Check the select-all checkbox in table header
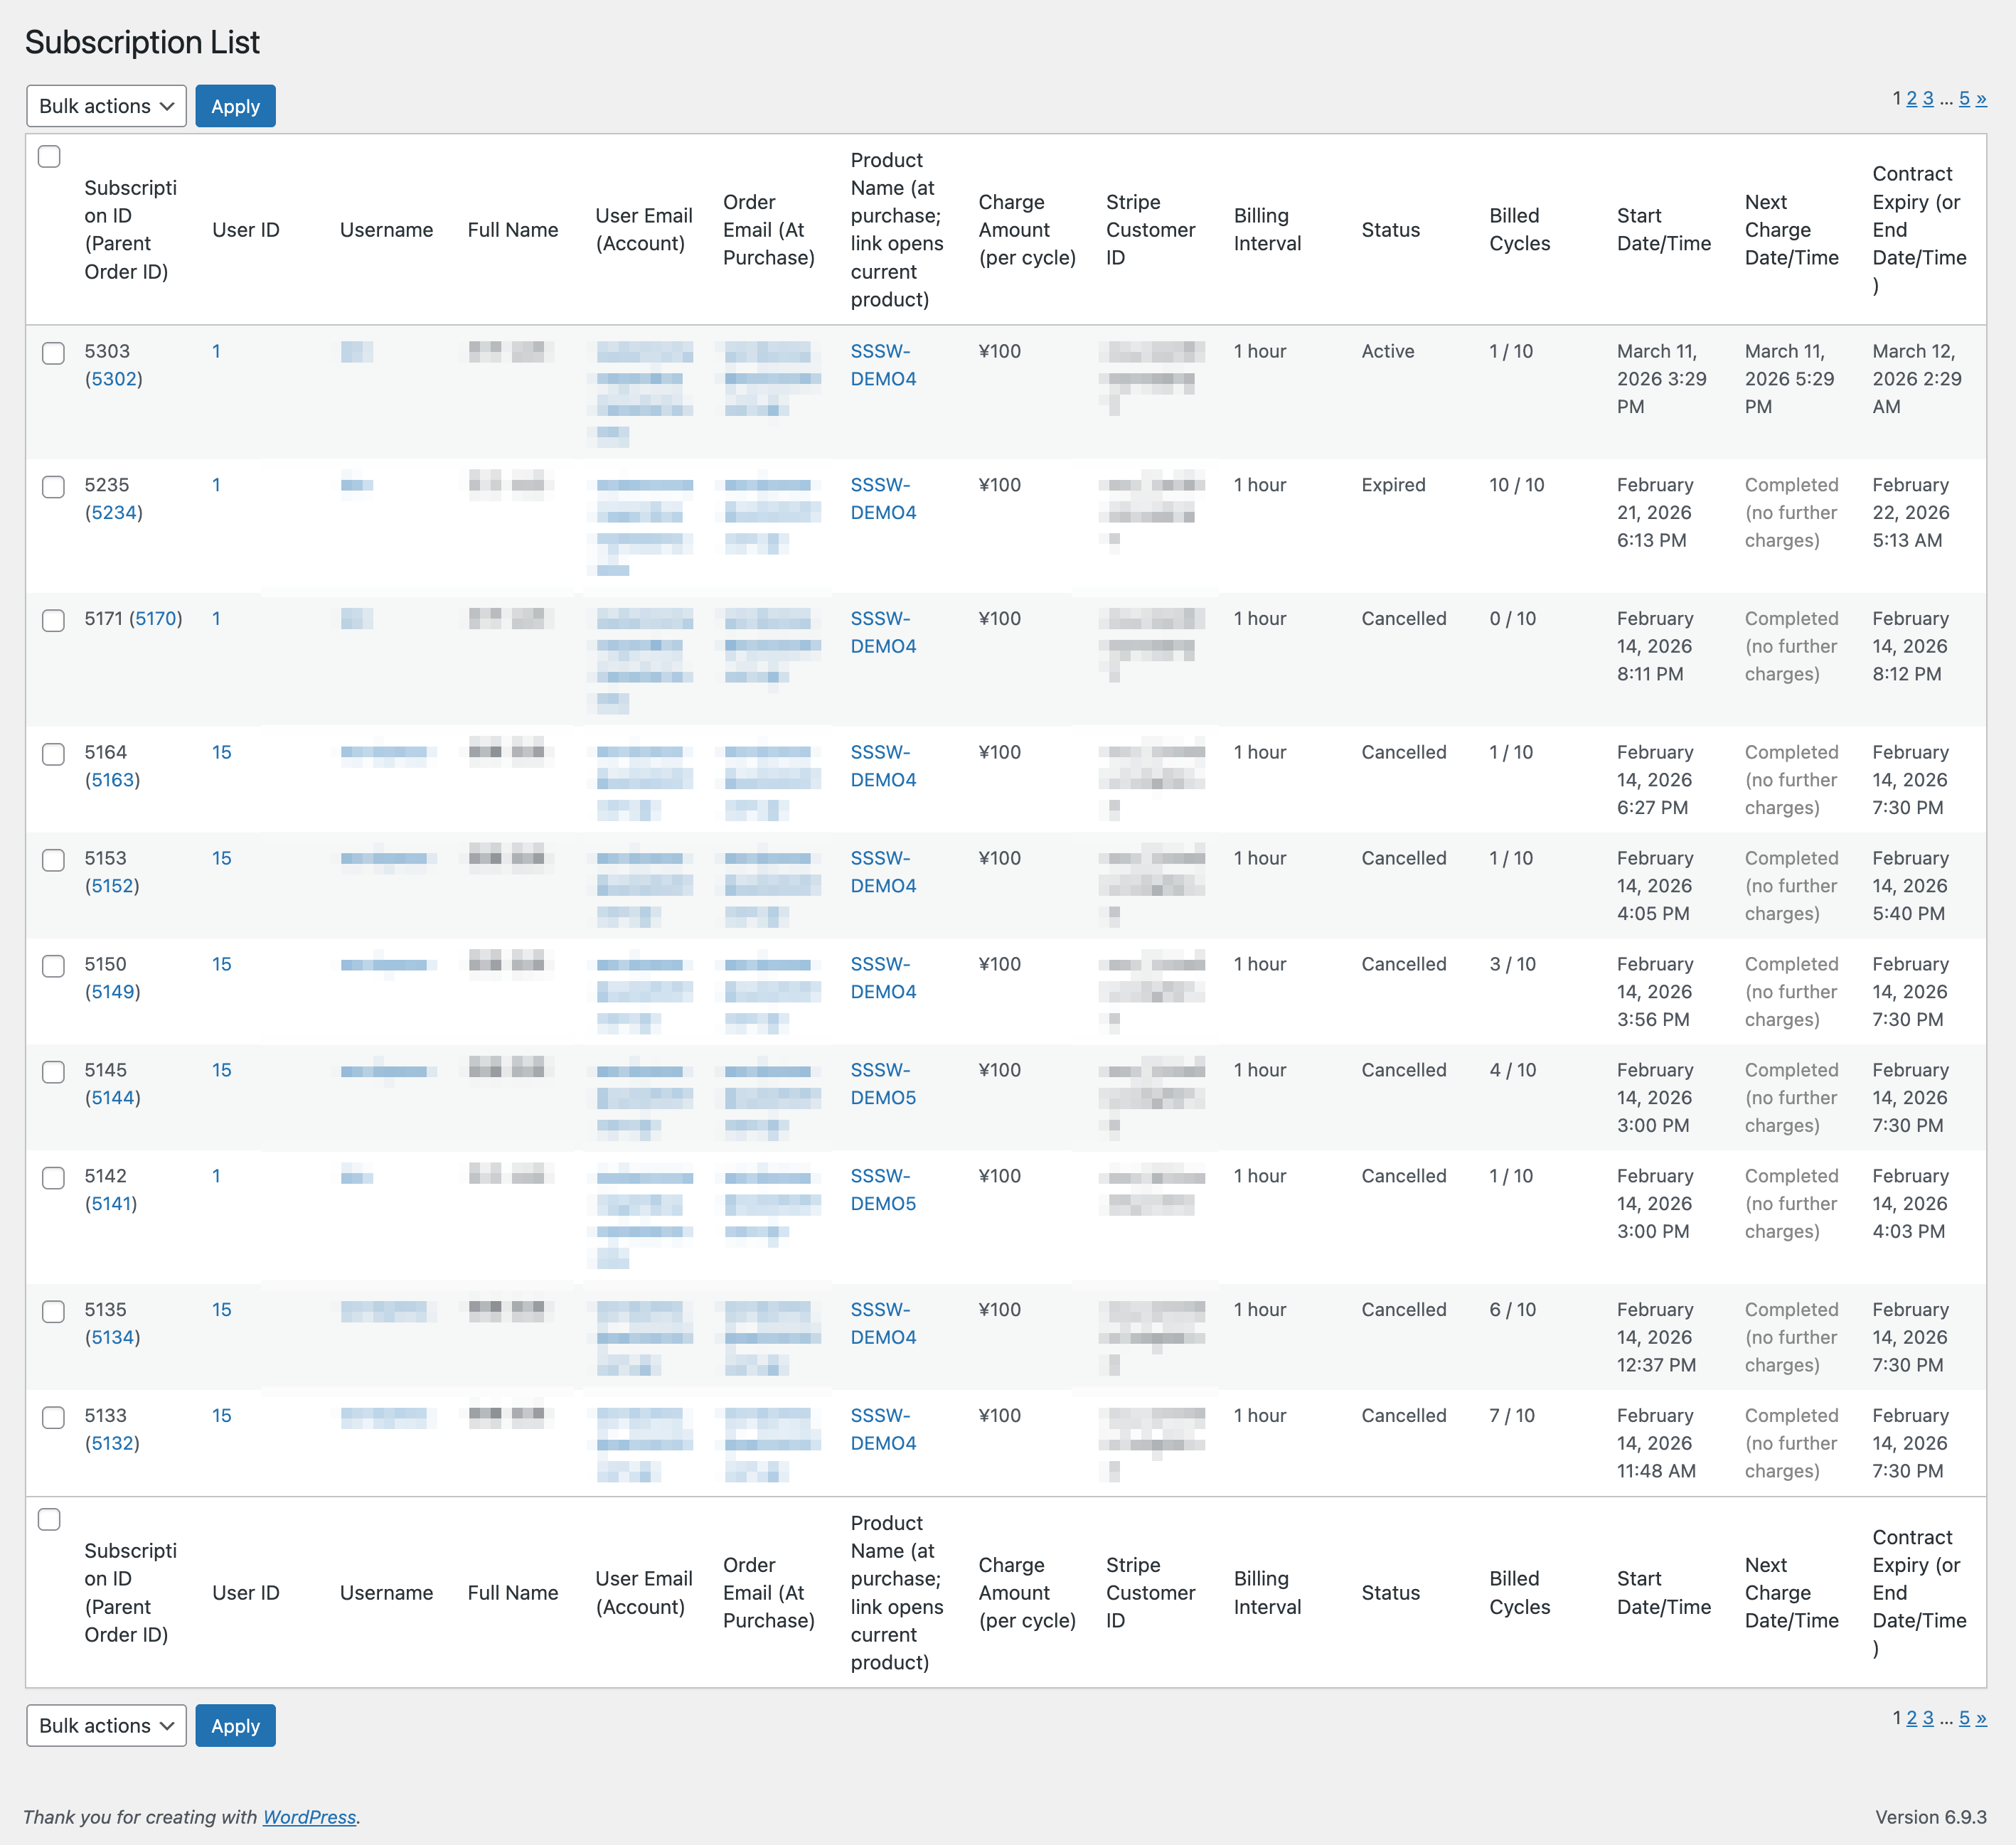 coord(49,156)
